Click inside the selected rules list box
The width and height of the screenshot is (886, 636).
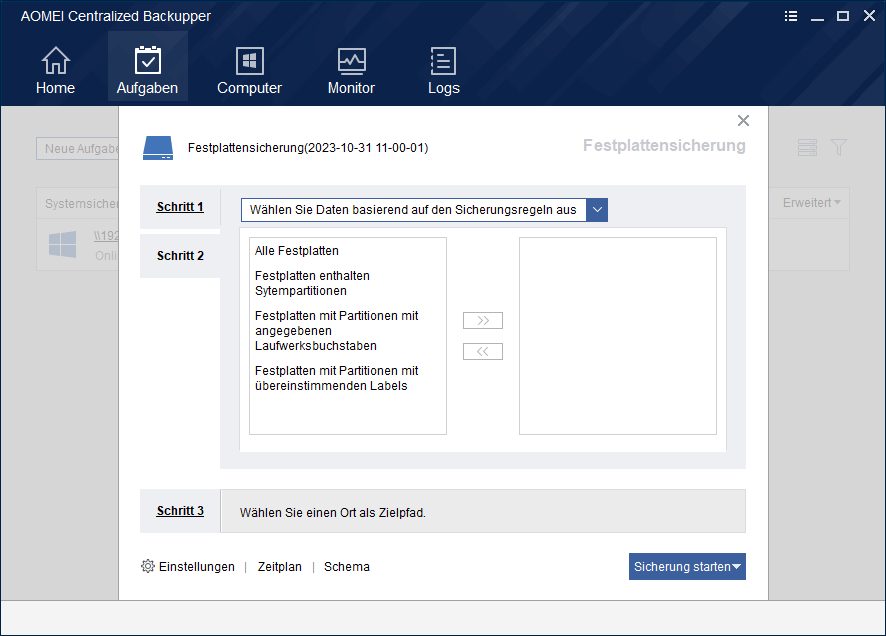(618, 336)
